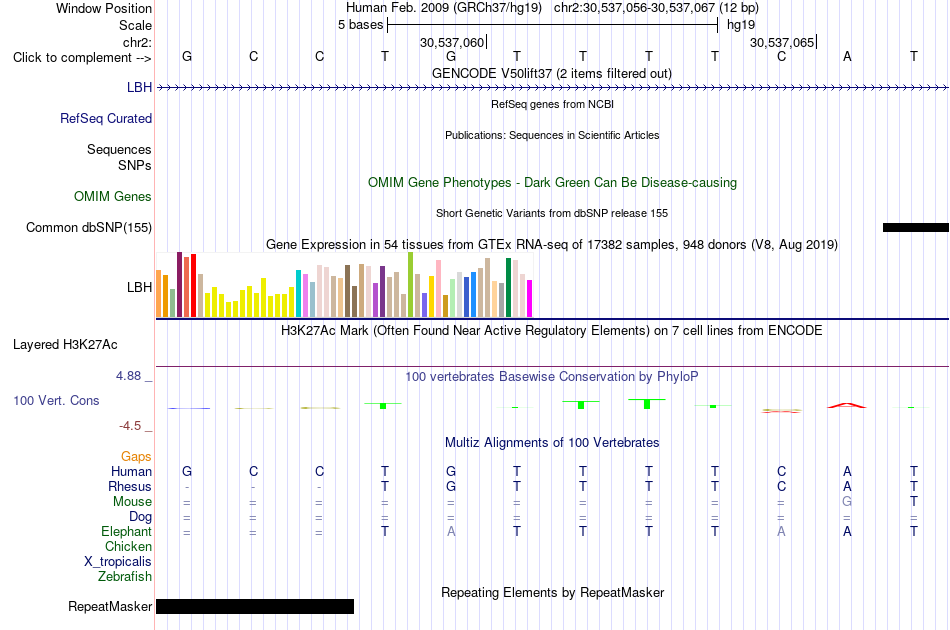Click the Zebrafish species label
The width and height of the screenshot is (950, 630).
point(125,576)
